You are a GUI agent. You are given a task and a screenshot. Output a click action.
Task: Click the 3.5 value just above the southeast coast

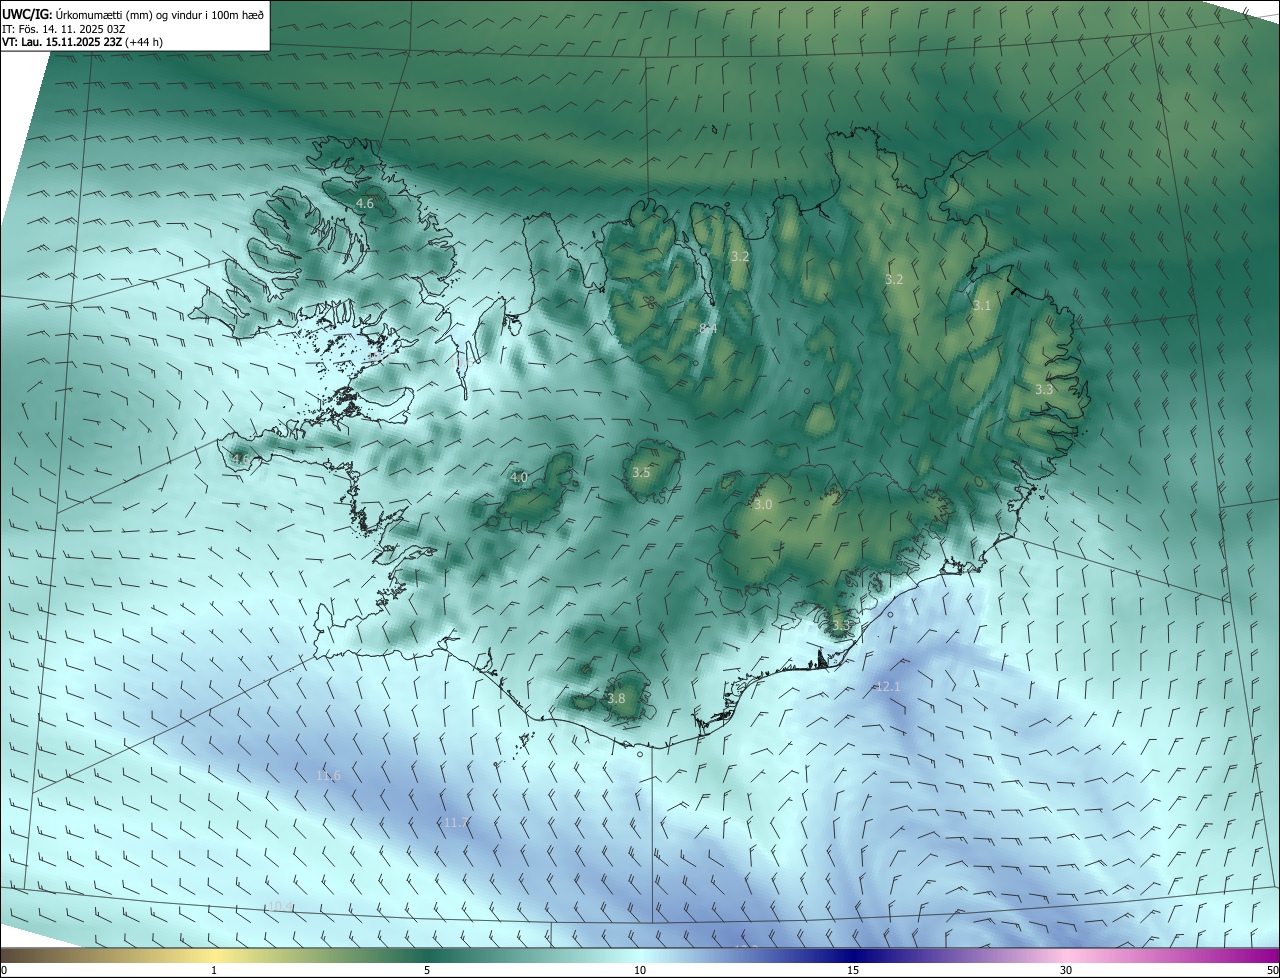click(841, 626)
